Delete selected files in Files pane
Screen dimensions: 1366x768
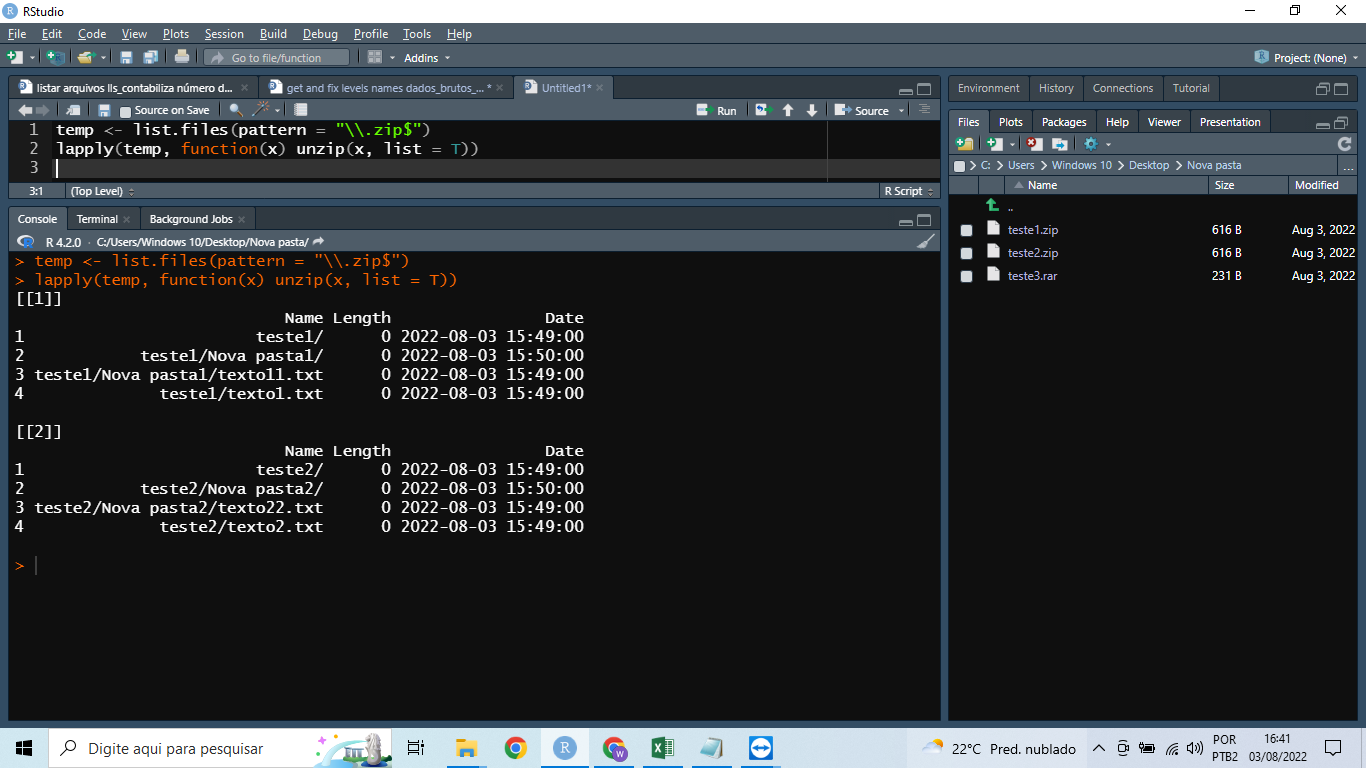[x=1035, y=144]
